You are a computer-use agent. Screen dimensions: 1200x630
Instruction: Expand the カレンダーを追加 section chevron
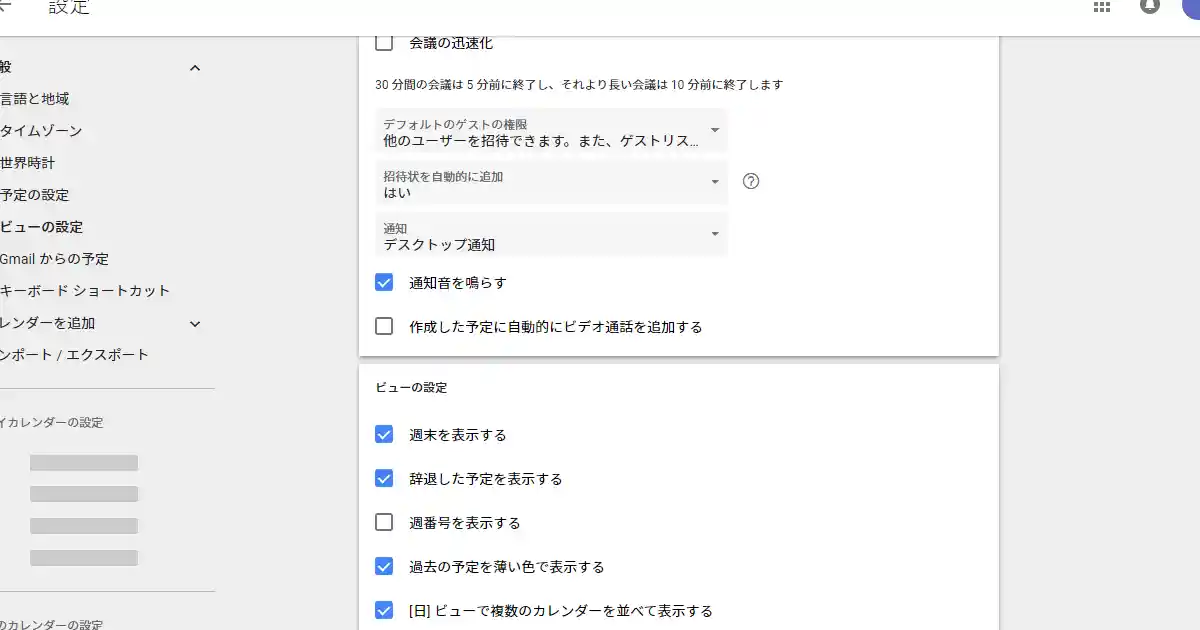point(195,324)
